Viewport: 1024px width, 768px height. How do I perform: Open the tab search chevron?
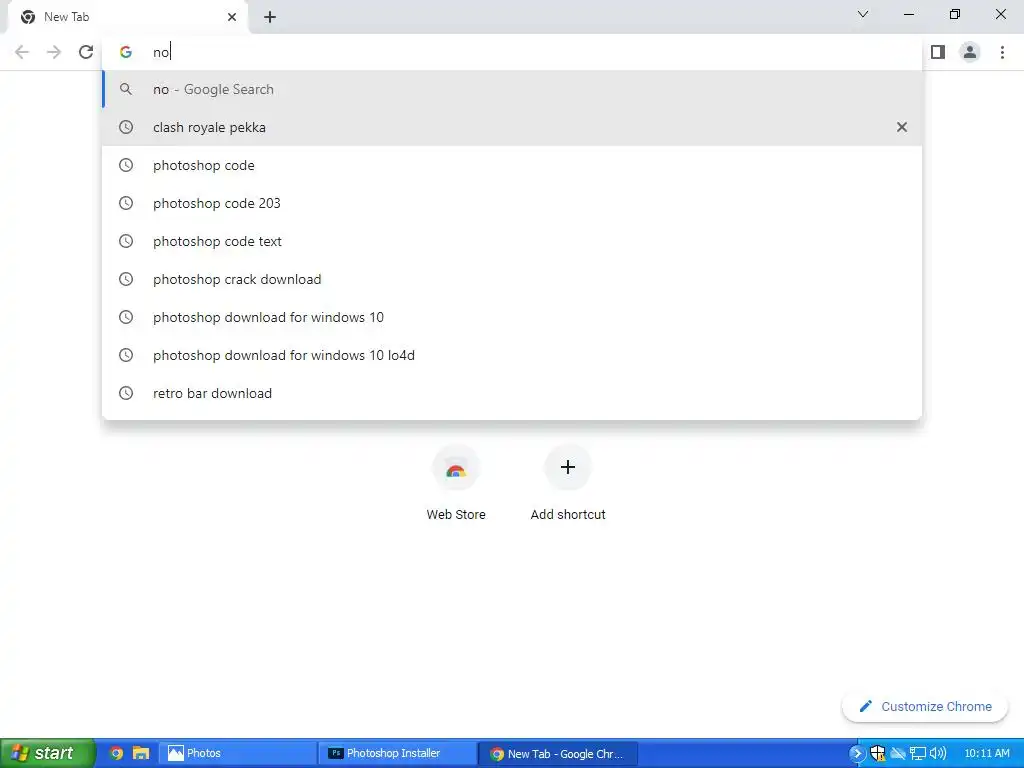pyautogui.click(x=863, y=14)
